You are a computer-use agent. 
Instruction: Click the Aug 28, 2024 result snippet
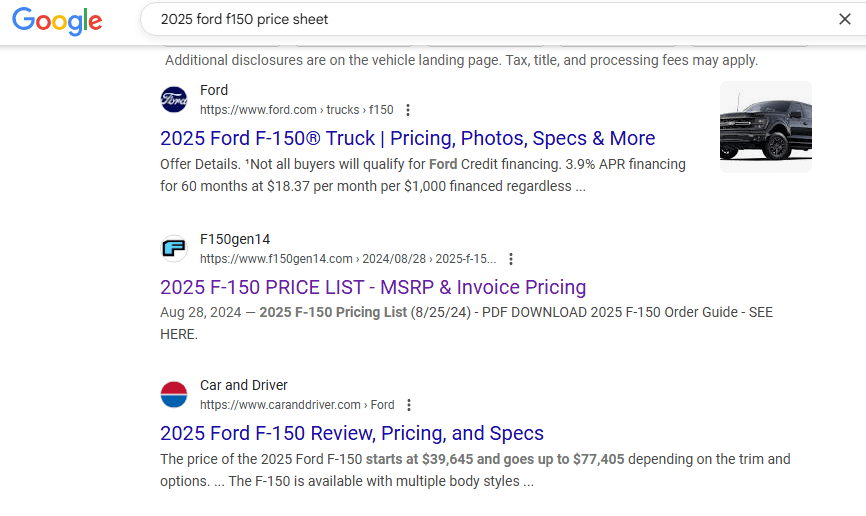point(466,323)
